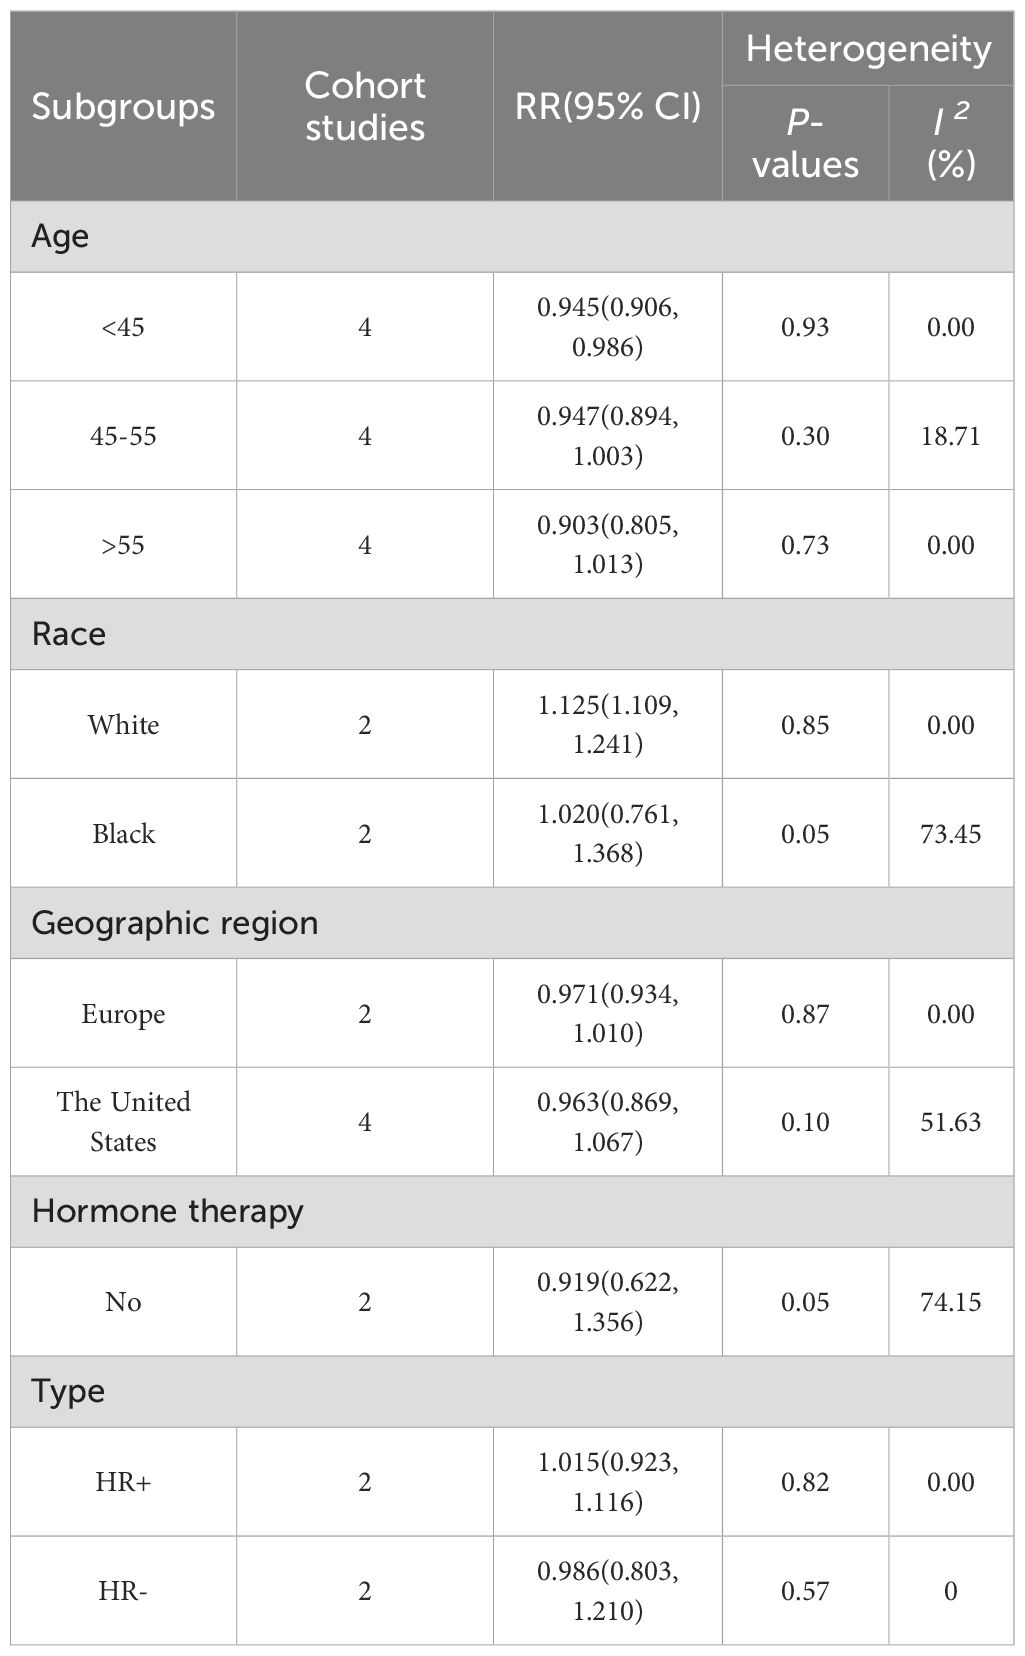1025x1656 pixels.
Task: Click the Subgroups column header
Action: tap(123, 106)
